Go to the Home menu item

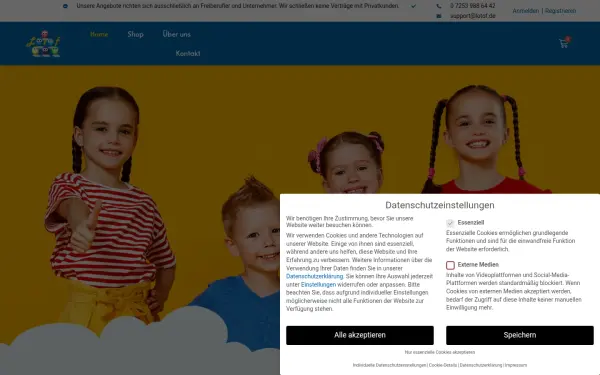99,34
